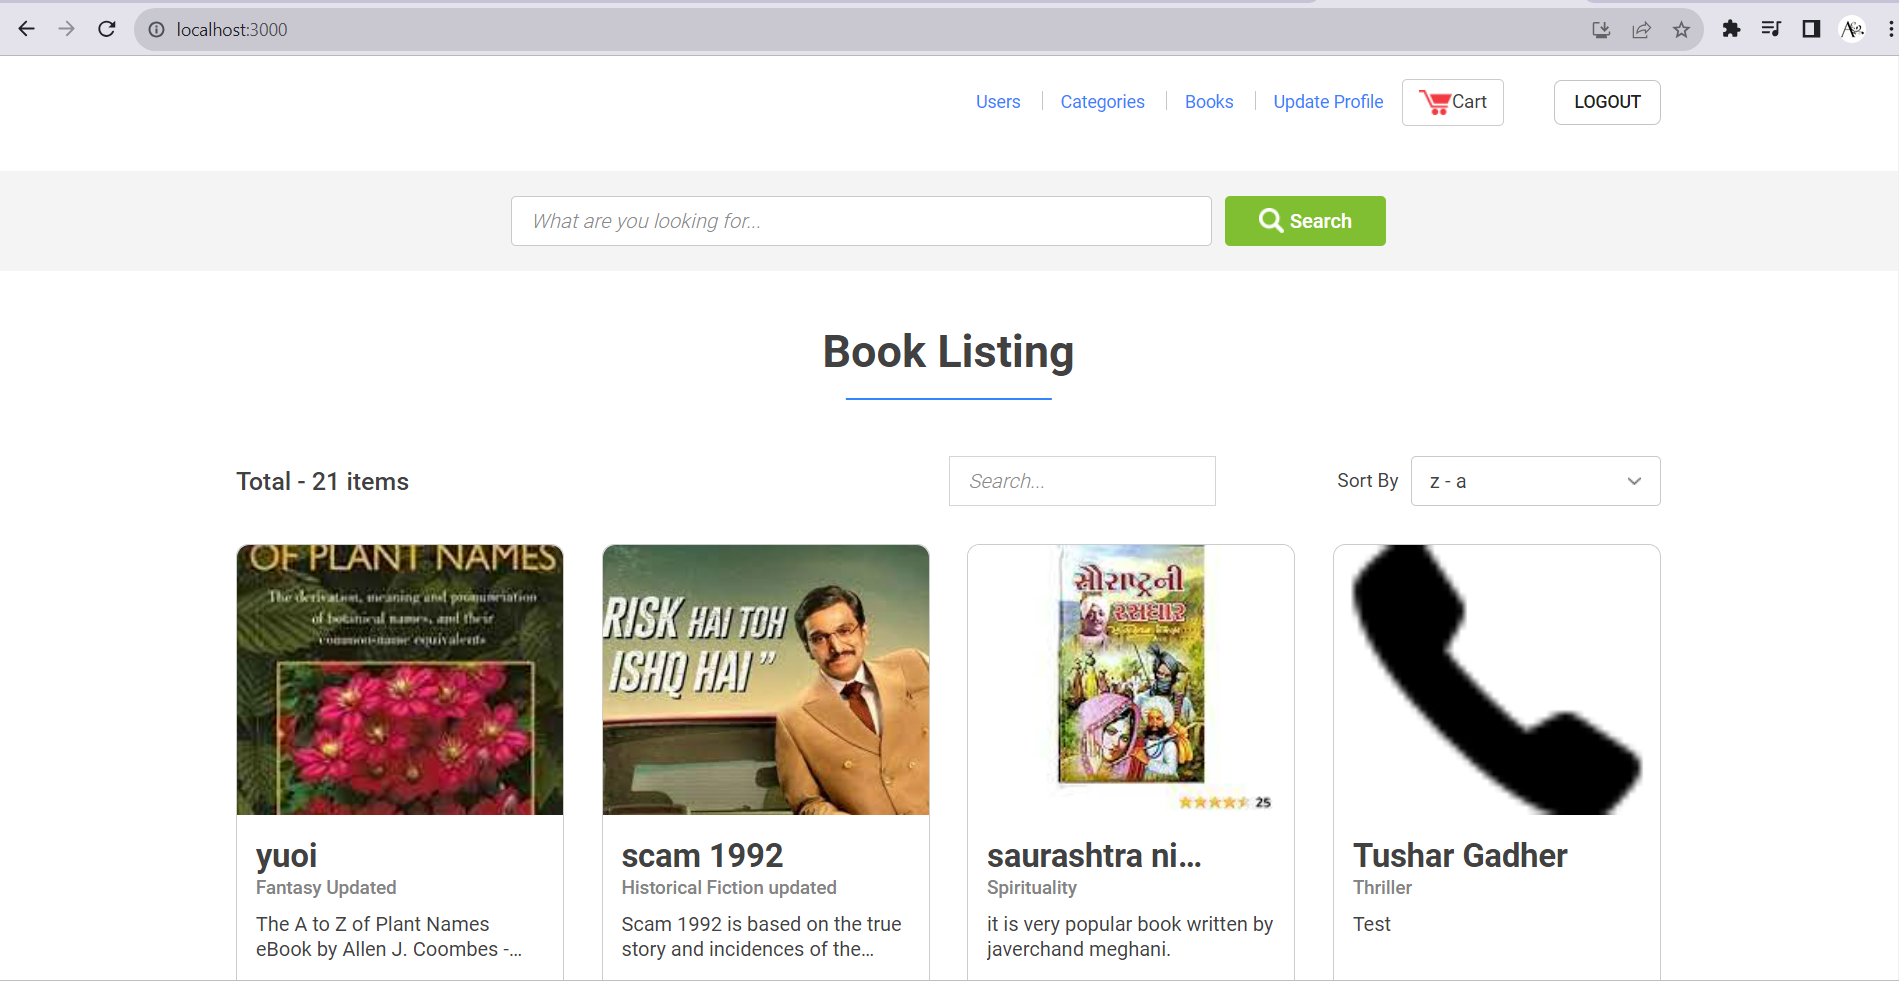Click the book listing Search field

coord(1082,481)
